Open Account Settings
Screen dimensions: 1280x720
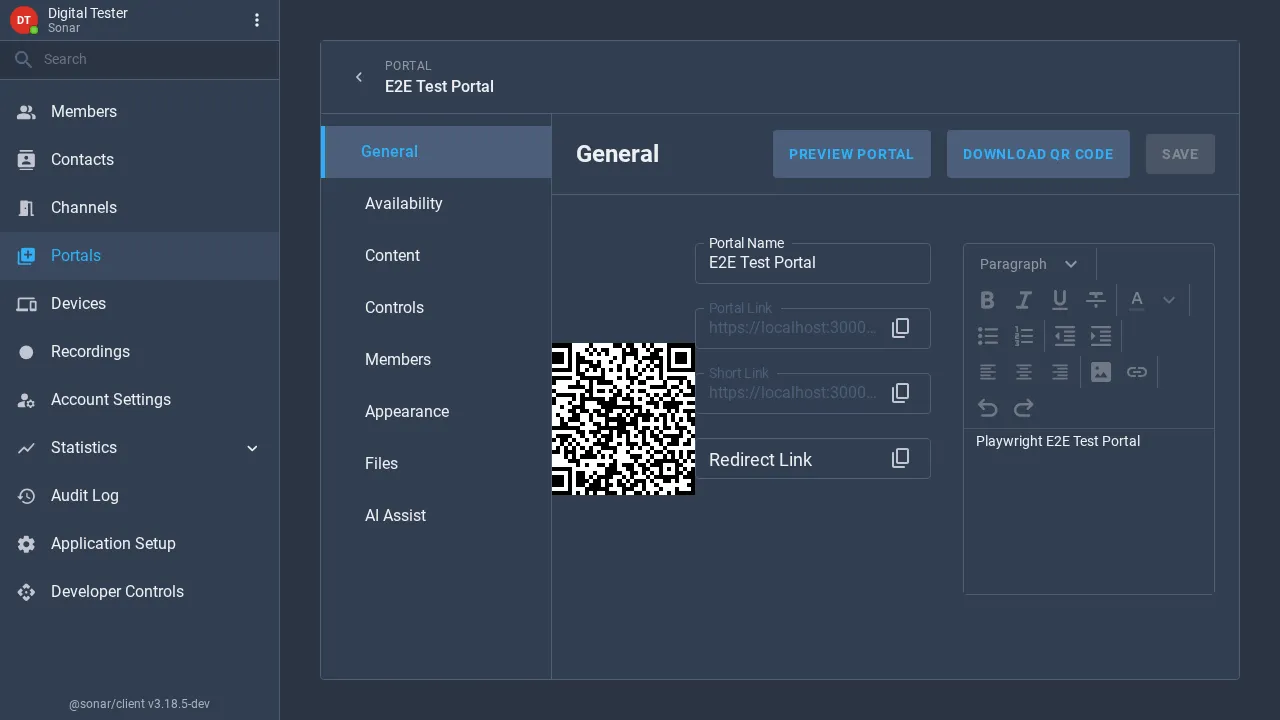pos(140,400)
